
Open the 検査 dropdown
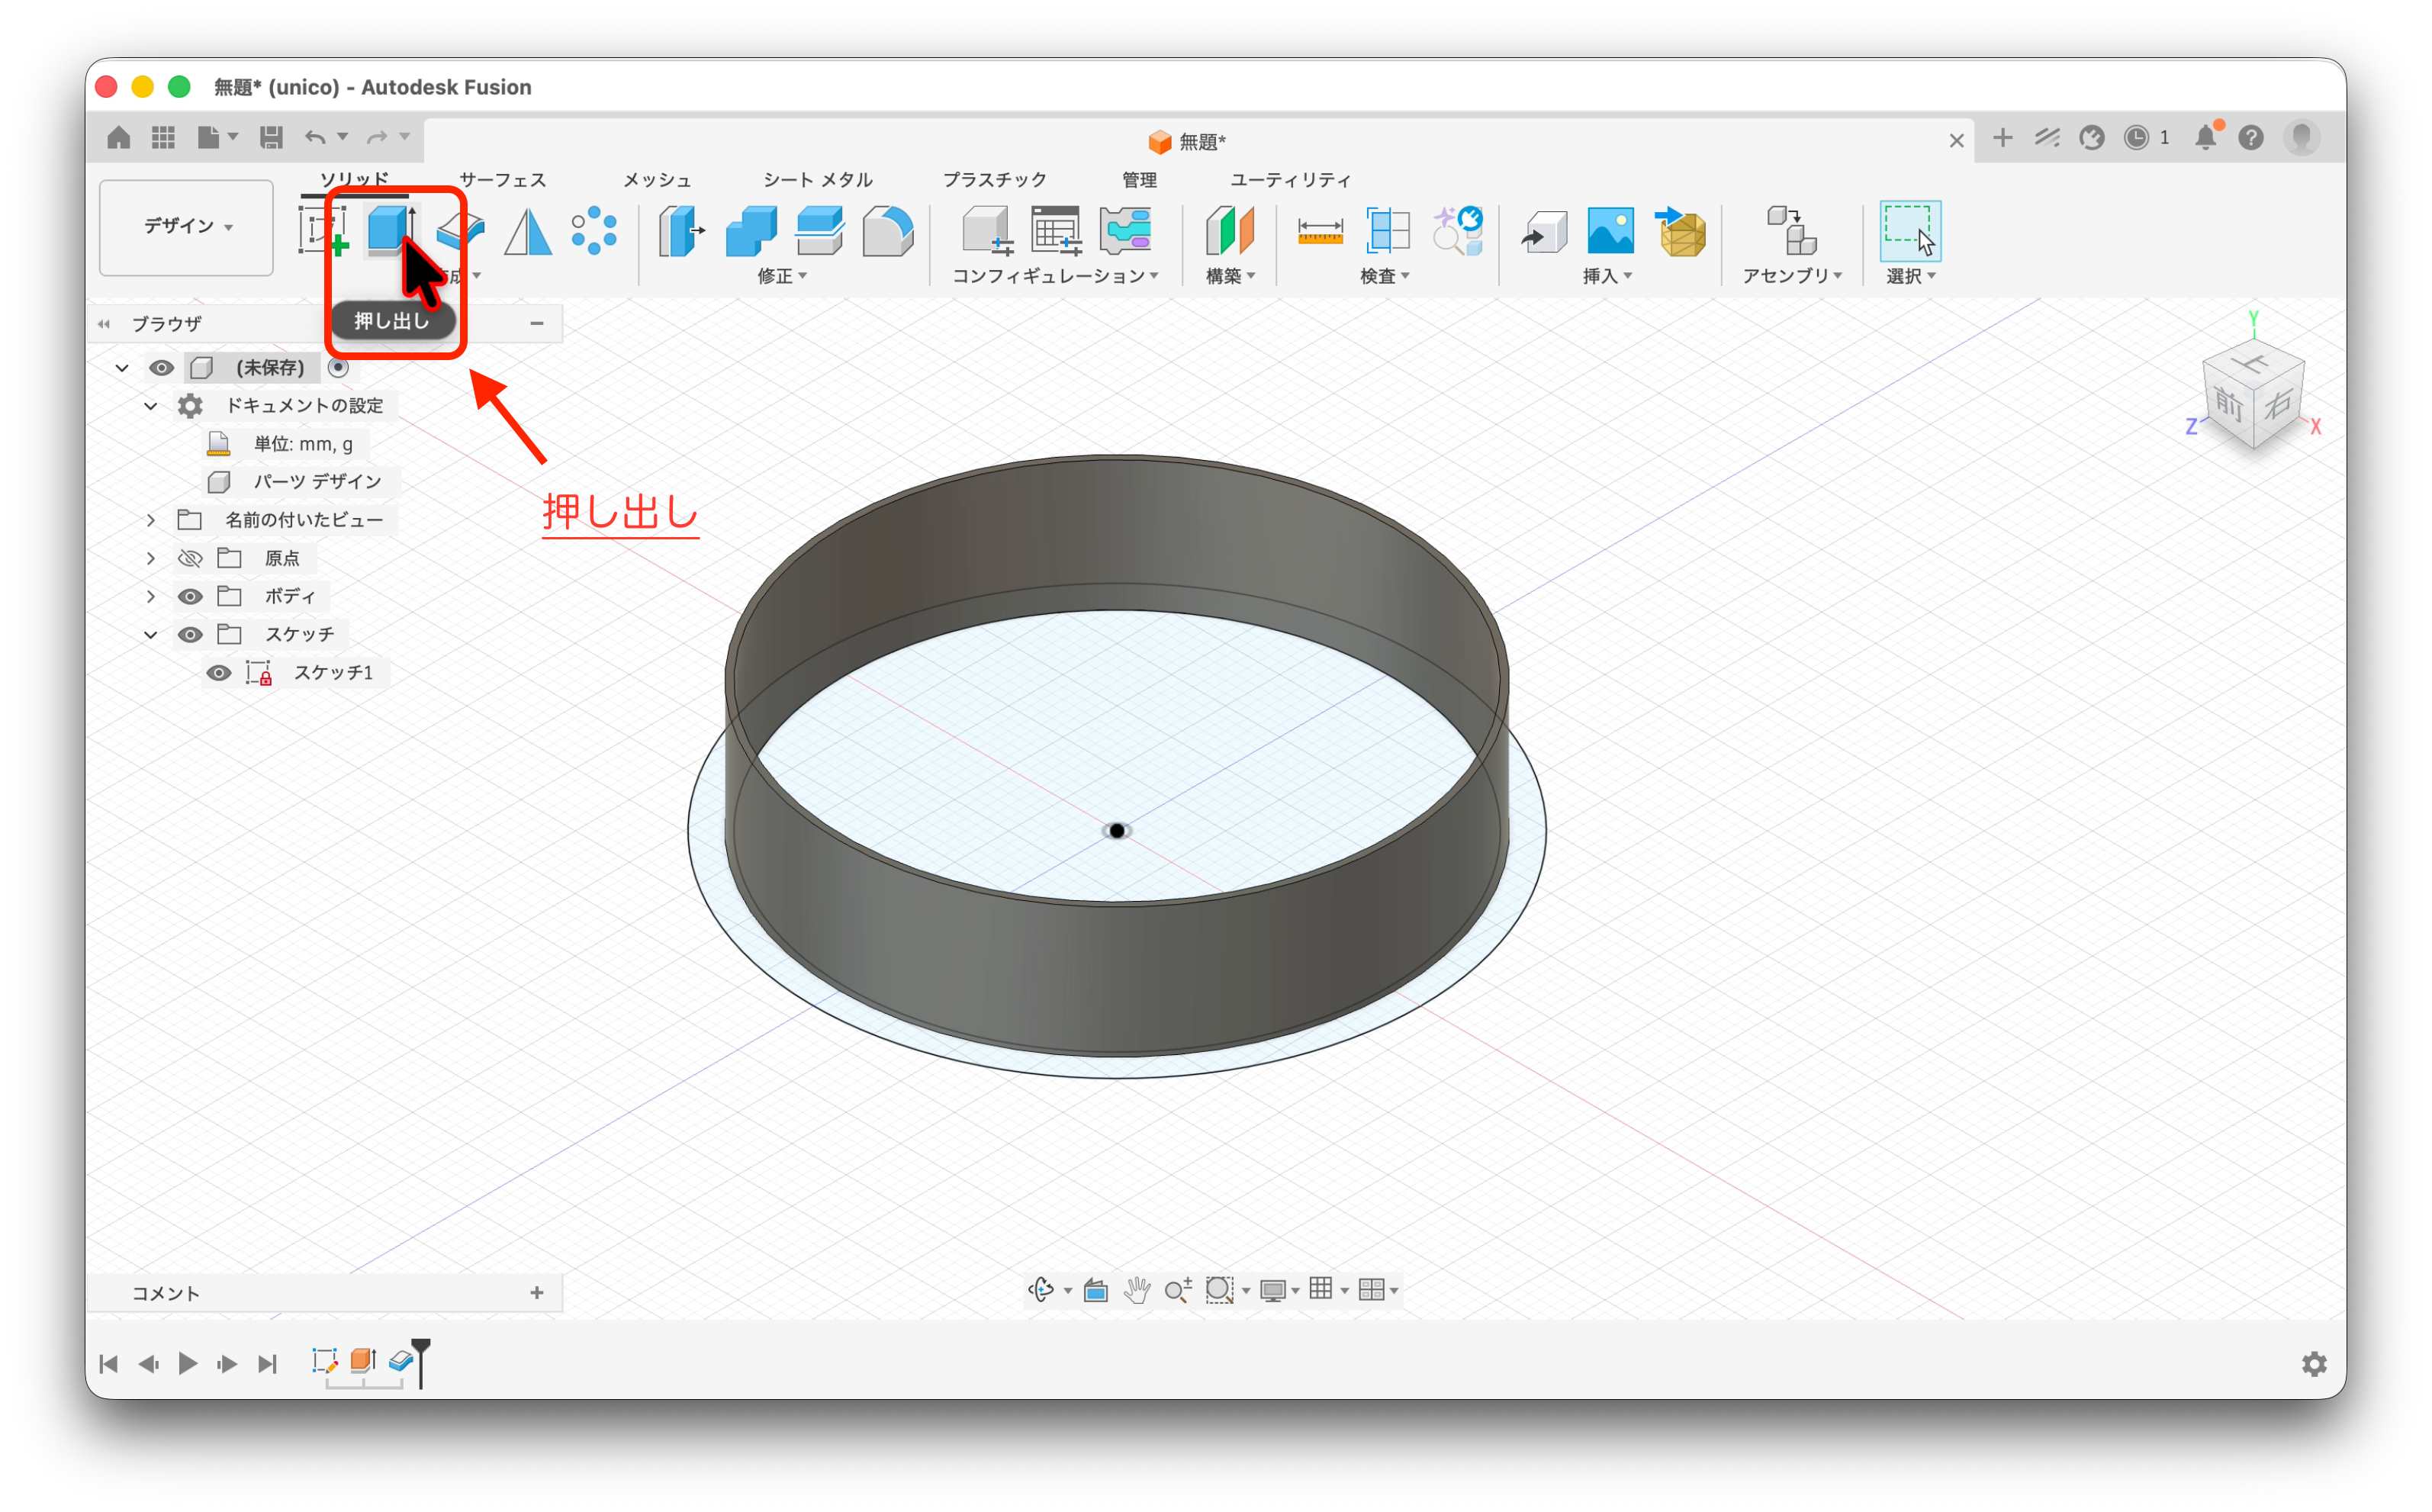click(x=1385, y=276)
